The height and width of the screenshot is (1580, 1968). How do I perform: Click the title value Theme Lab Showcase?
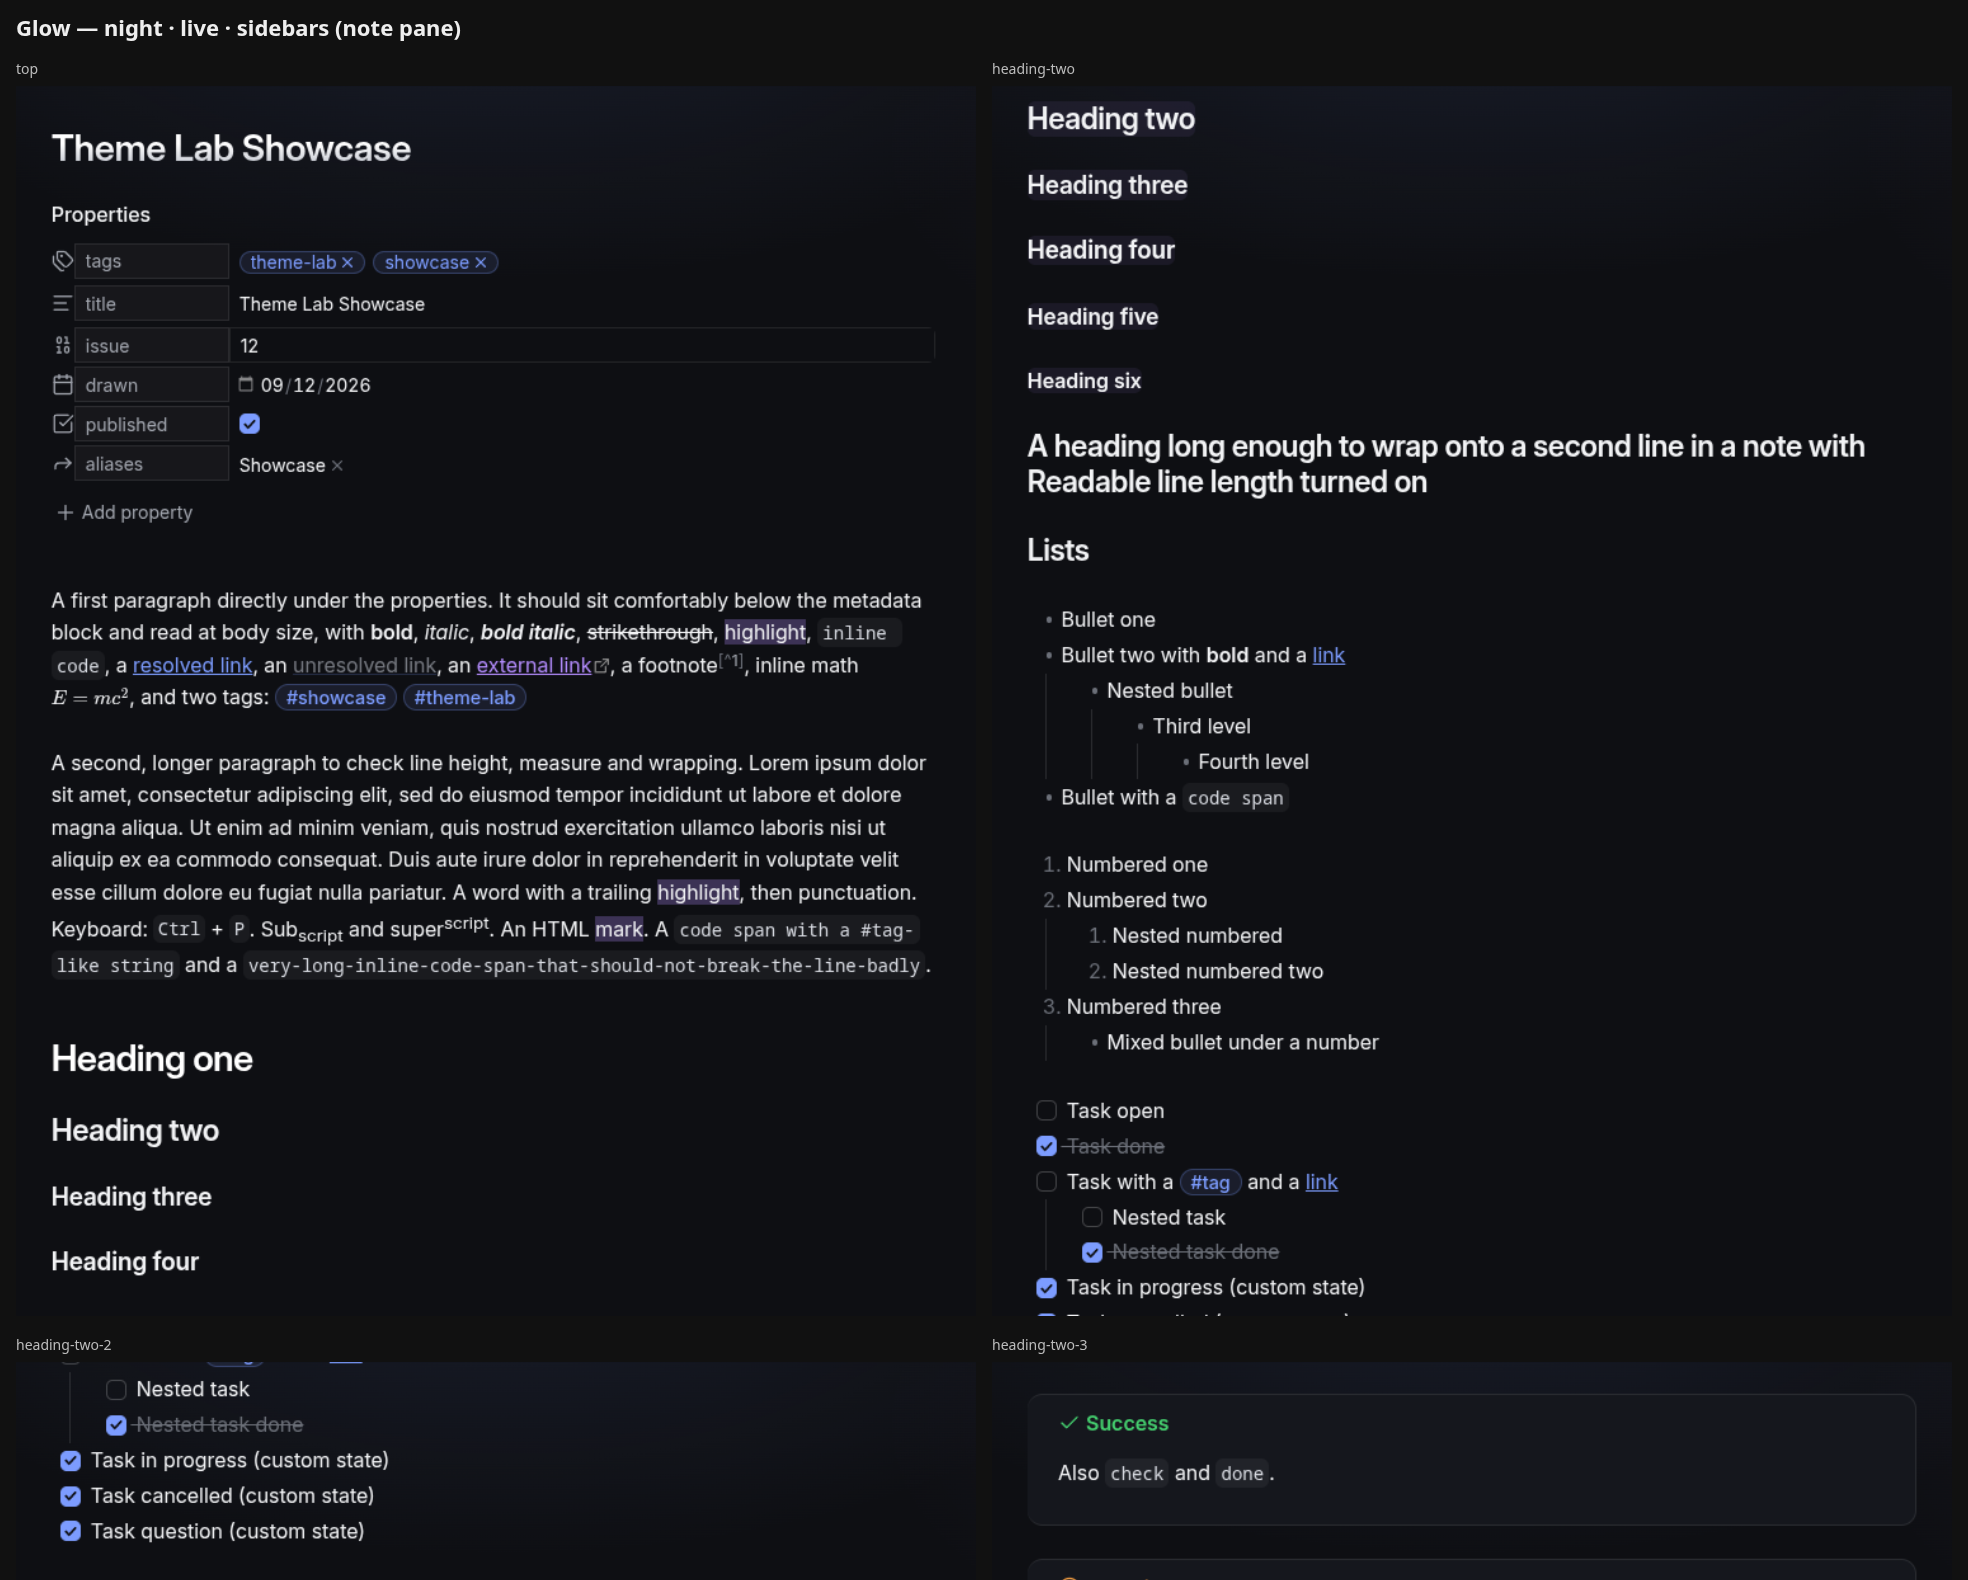pyautogui.click(x=332, y=304)
